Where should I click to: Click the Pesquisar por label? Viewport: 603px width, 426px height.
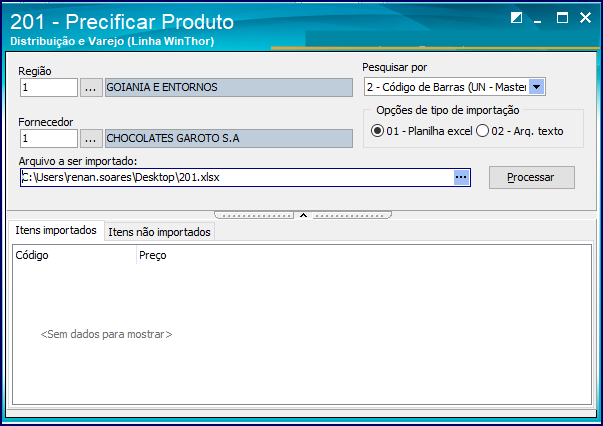tap(395, 67)
